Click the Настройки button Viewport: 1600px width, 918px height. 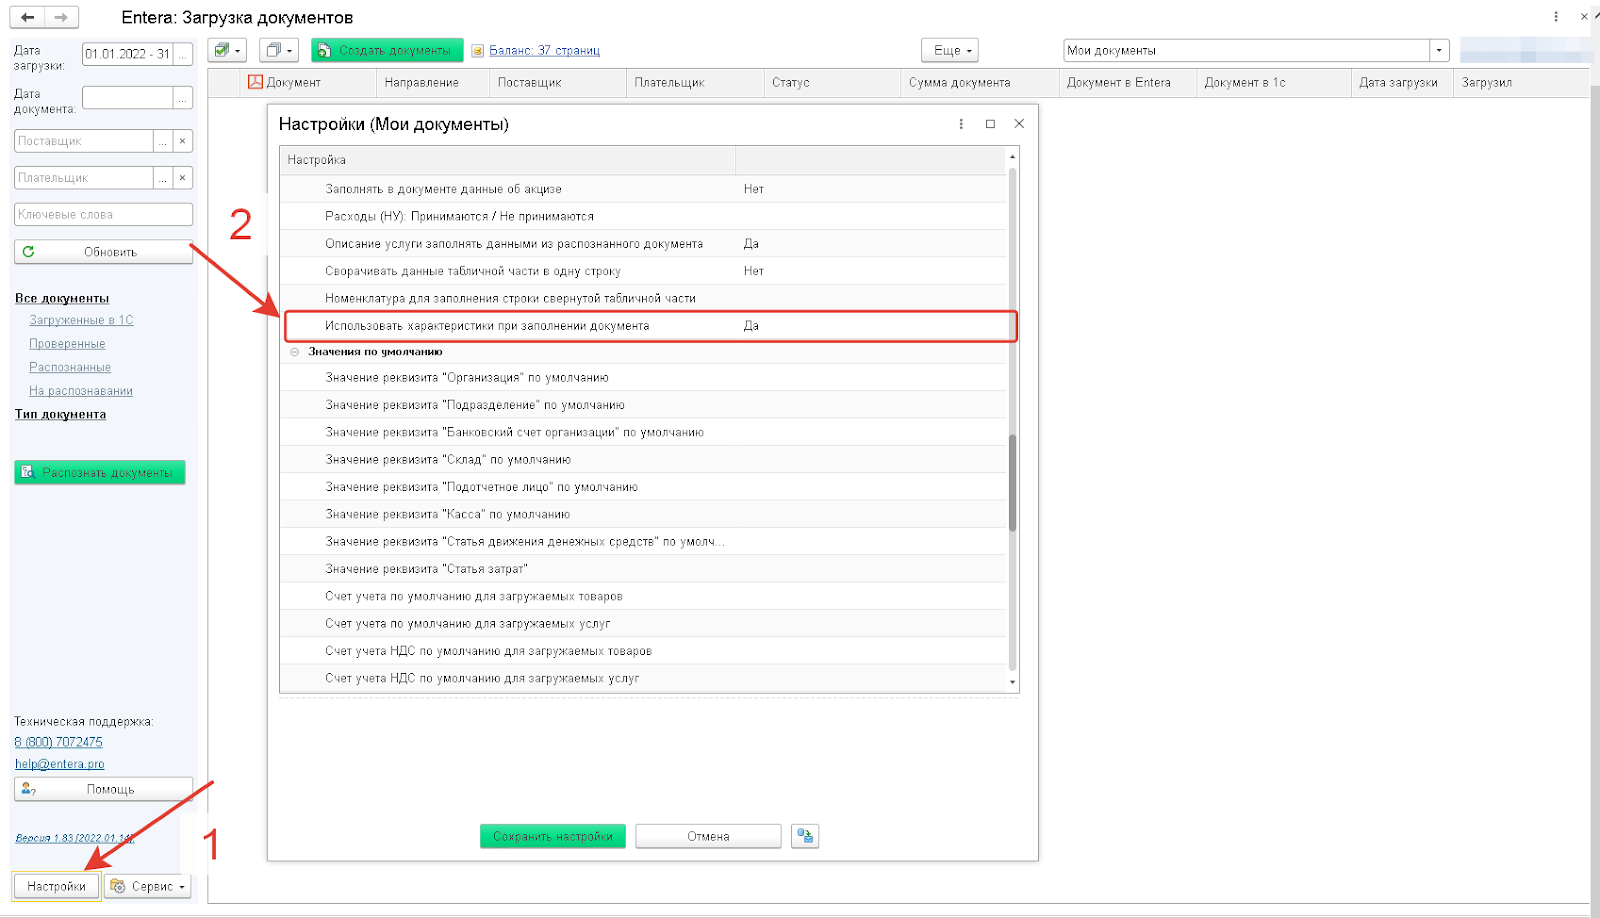pyautogui.click(x=56, y=886)
